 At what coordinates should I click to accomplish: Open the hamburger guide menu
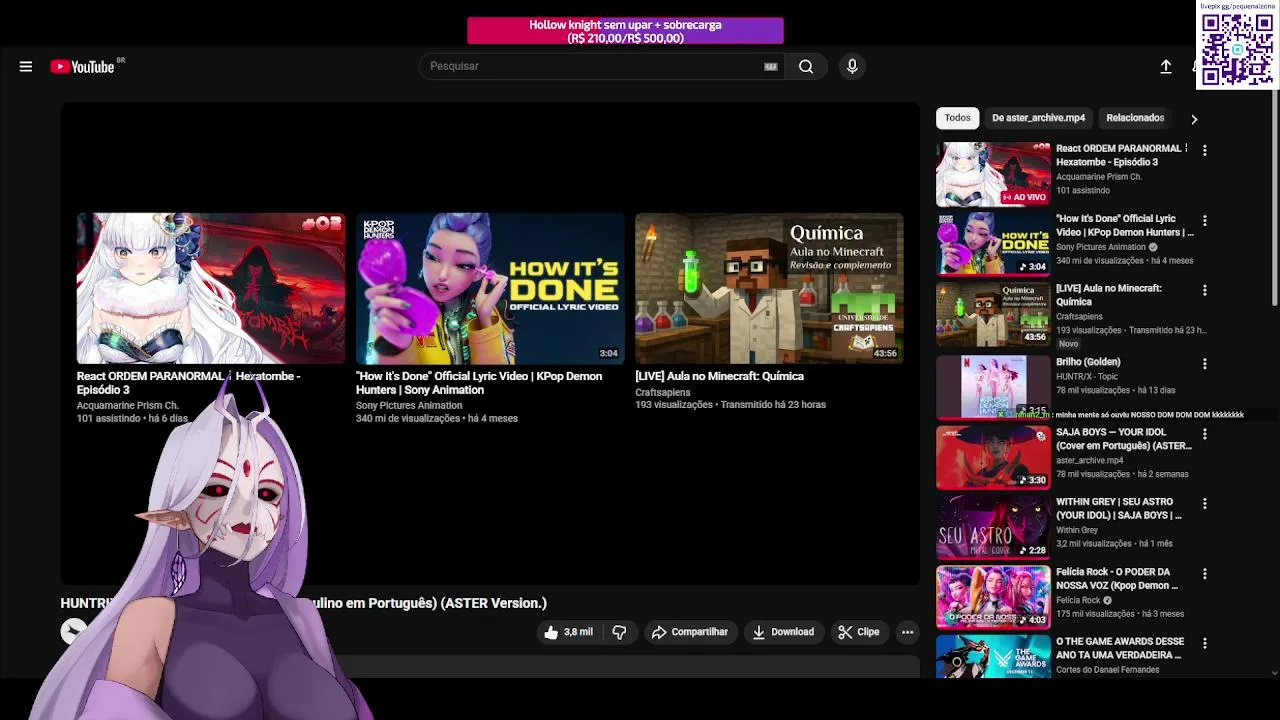click(x=26, y=67)
